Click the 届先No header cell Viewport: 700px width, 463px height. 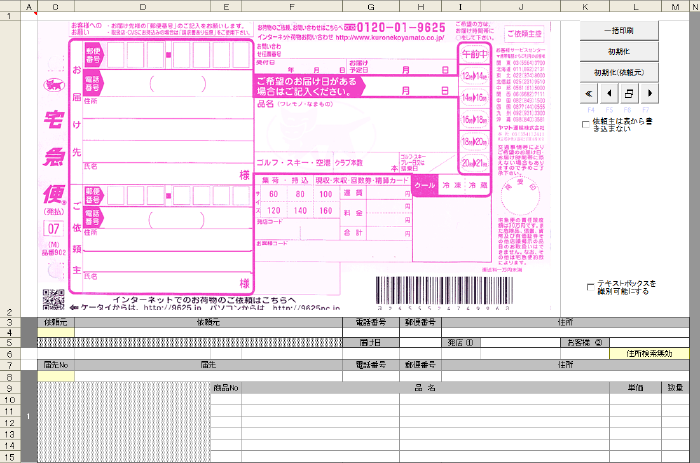(x=56, y=365)
